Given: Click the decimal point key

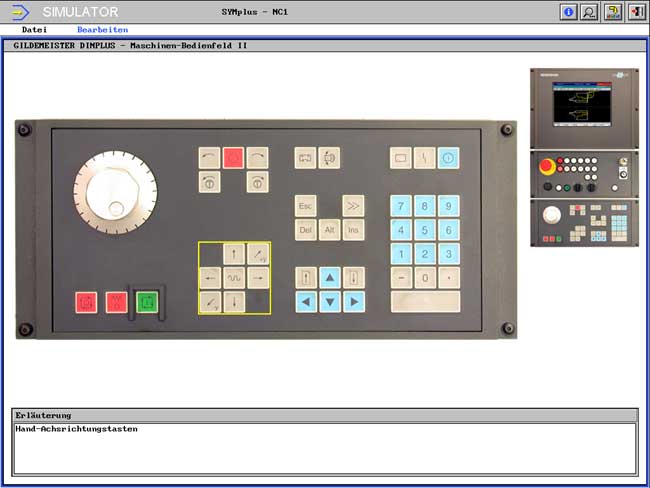Looking at the screenshot, I should (449, 278).
